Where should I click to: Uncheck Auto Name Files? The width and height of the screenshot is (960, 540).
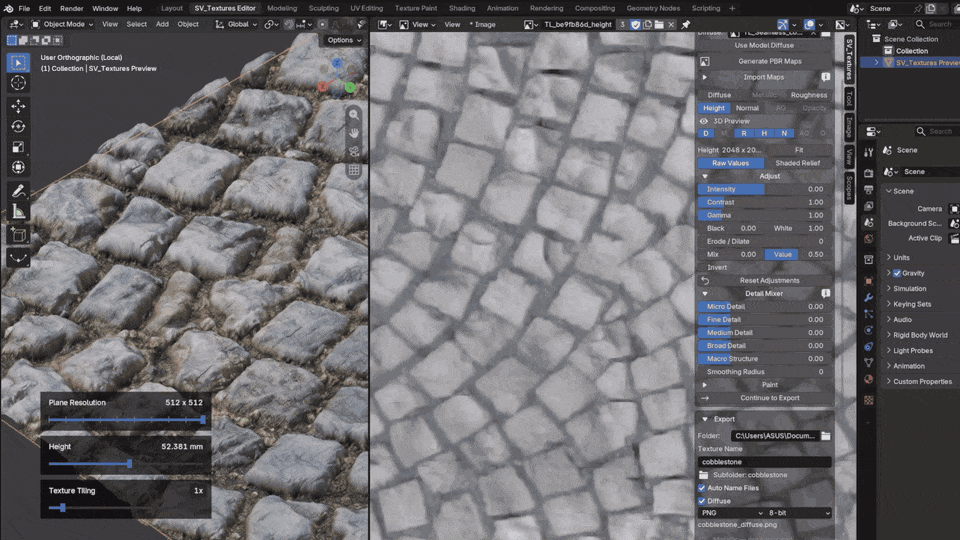tap(702, 488)
